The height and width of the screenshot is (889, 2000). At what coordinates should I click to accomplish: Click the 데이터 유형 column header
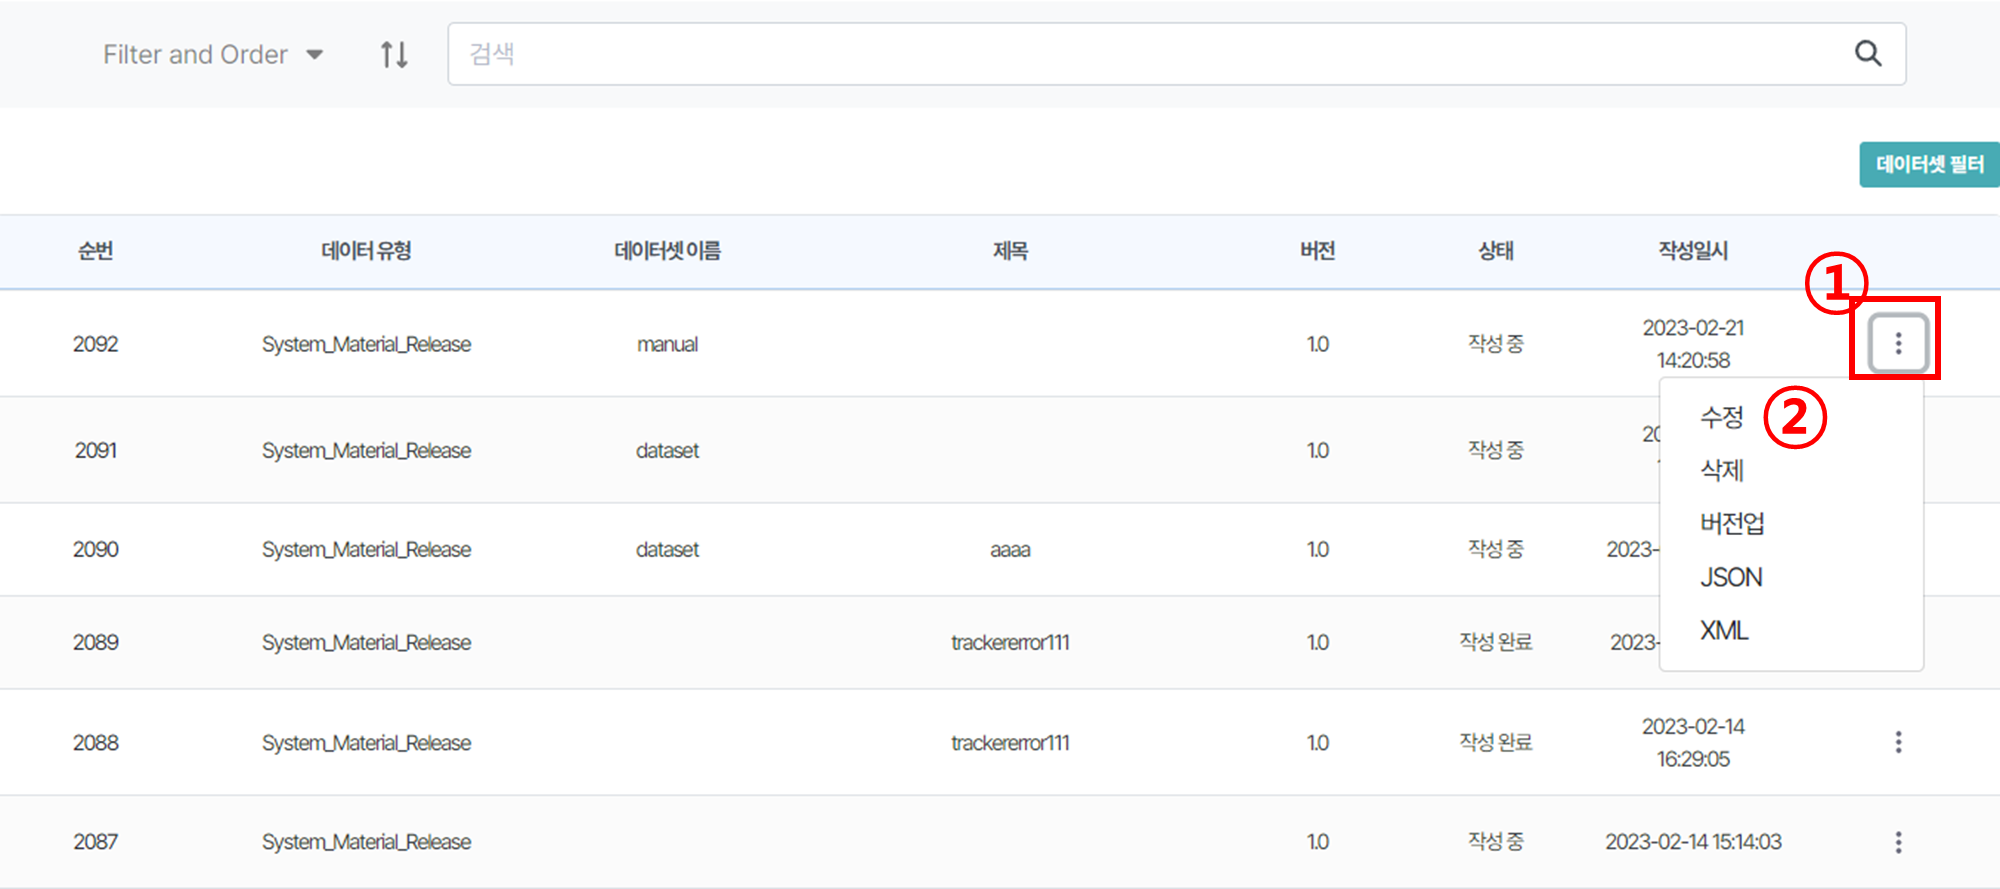click(366, 251)
